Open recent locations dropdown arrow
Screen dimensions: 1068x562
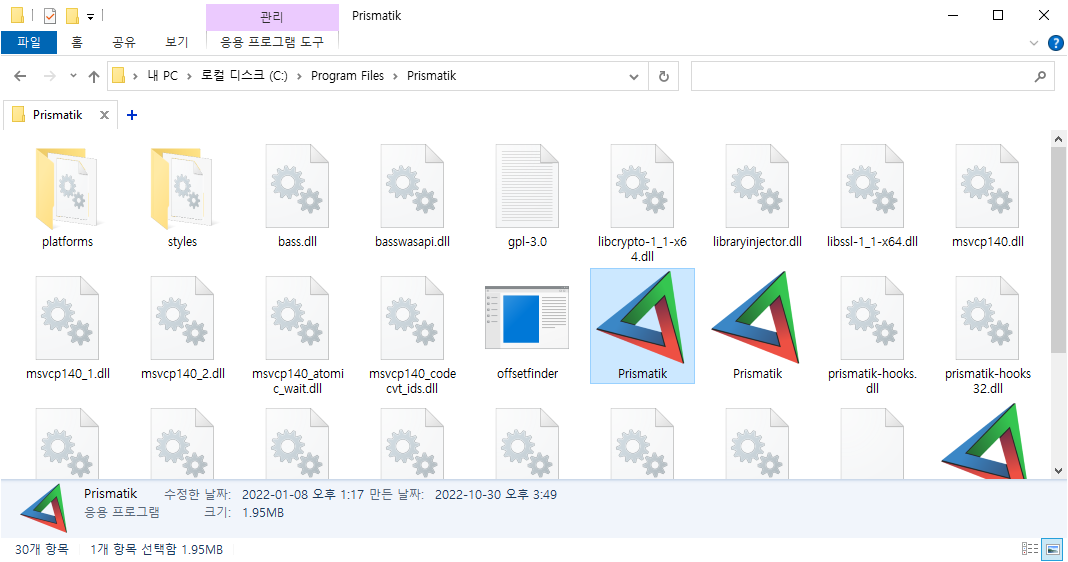click(x=73, y=76)
